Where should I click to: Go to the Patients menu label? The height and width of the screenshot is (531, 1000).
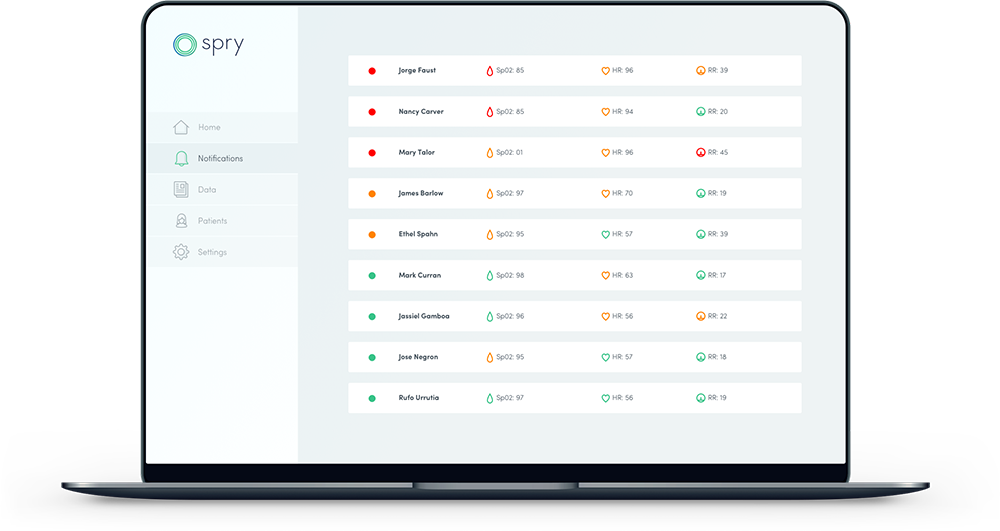[x=212, y=221]
